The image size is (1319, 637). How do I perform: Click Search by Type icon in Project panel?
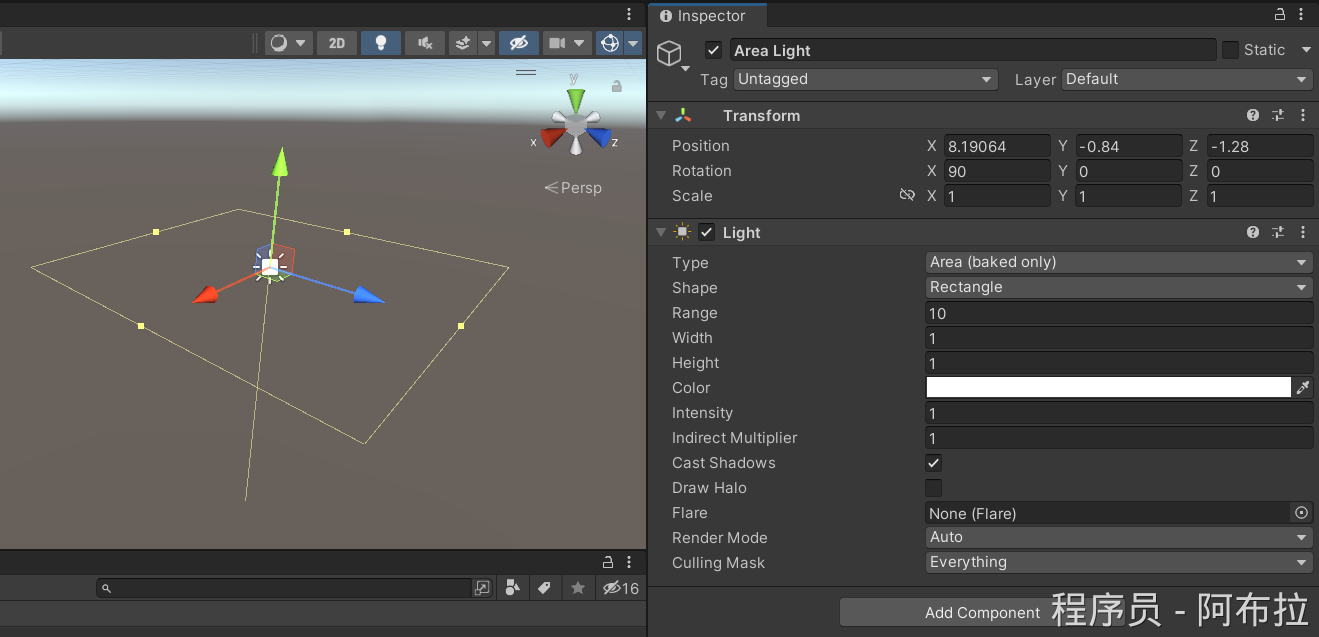(x=512, y=588)
